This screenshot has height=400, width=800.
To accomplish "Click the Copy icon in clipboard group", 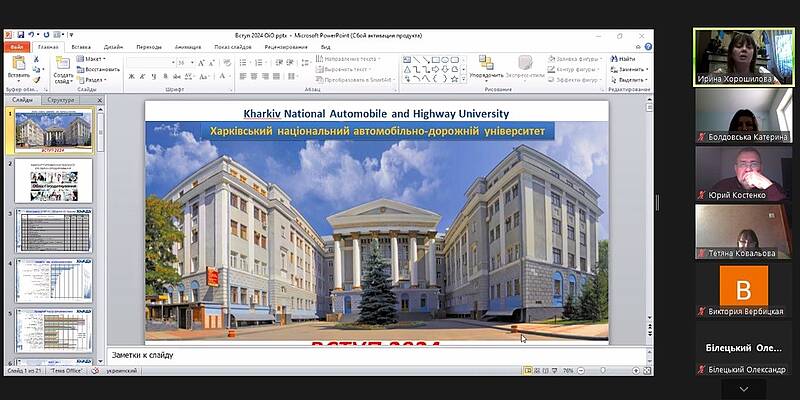I will [36, 69].
